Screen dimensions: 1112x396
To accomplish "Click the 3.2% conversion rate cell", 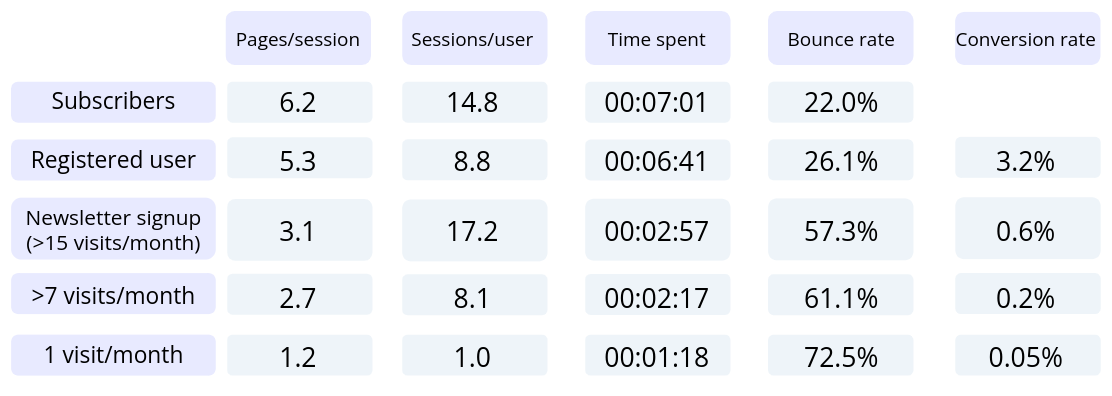I will (1027, 160).
